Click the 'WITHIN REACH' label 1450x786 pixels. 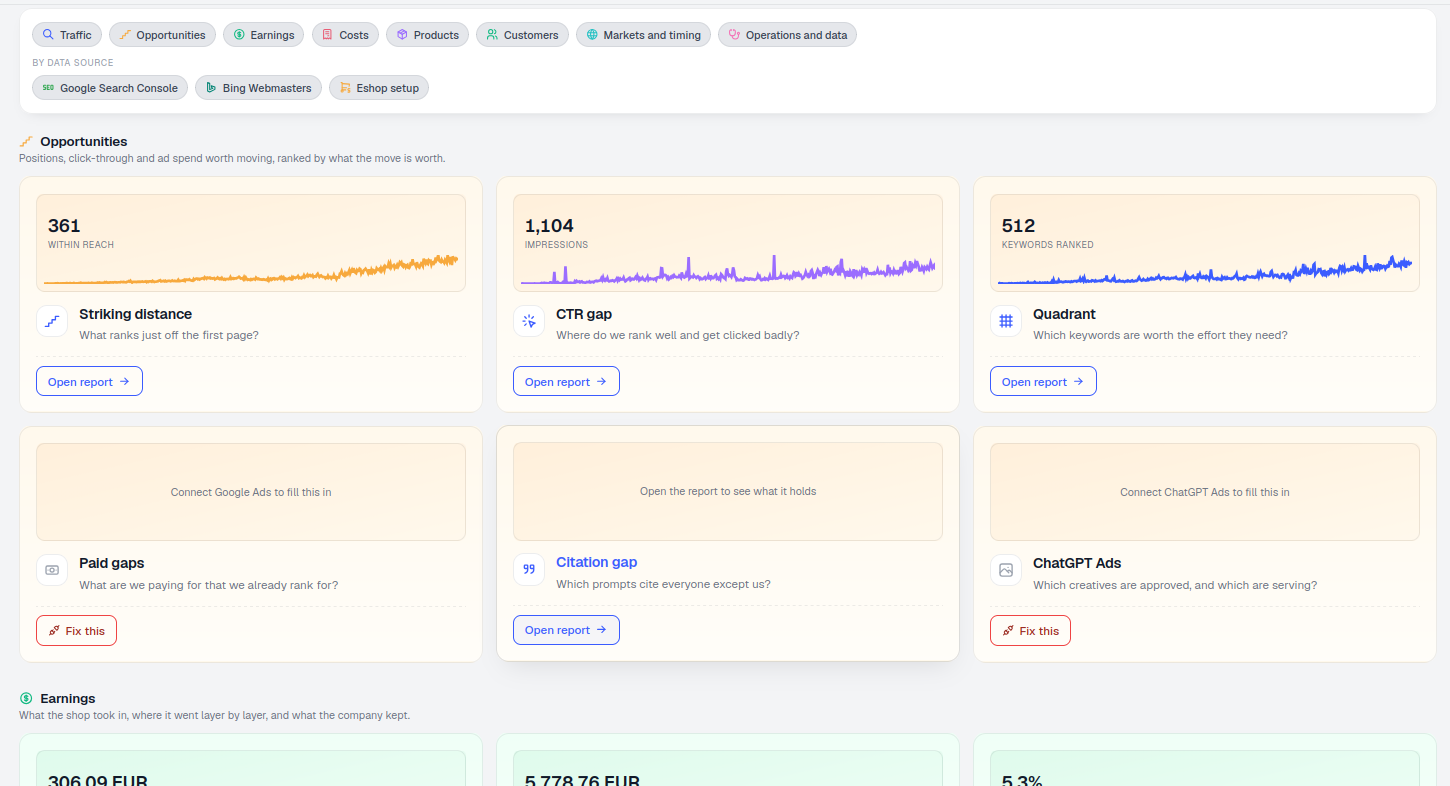(x=81, y=245)
